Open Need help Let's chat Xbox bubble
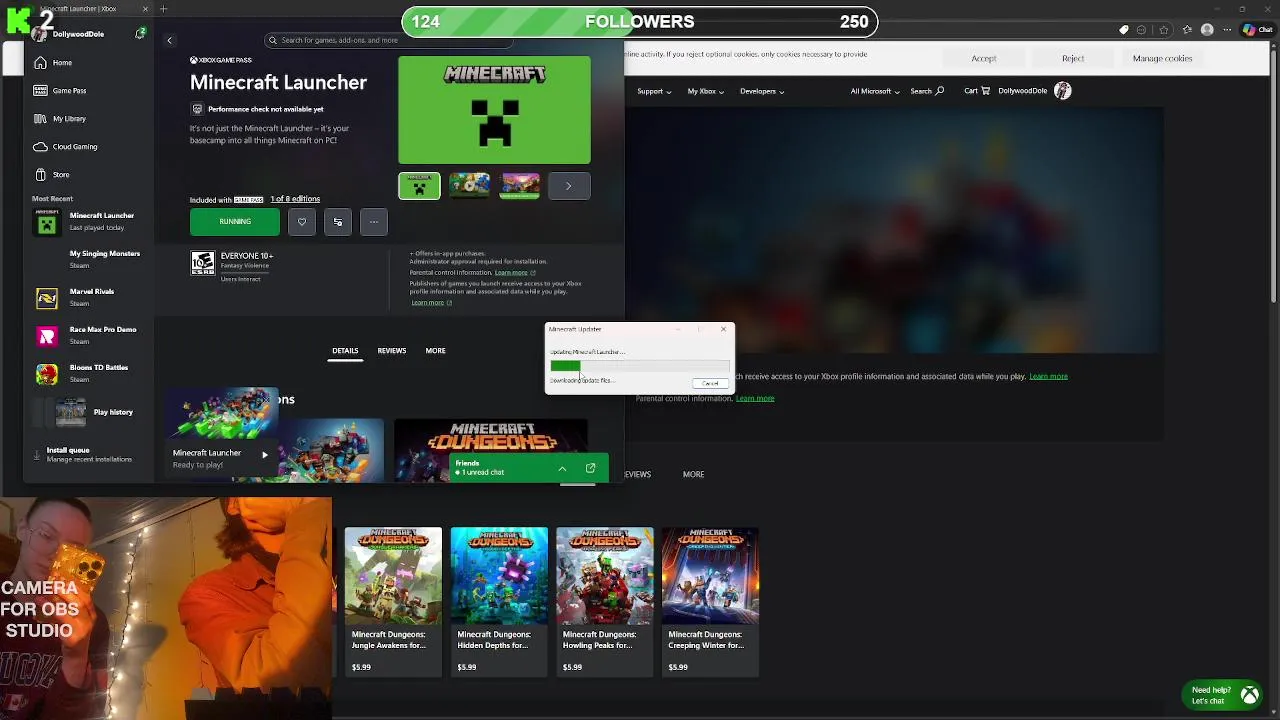This screenshot has height=720, width=1280. pyautogui.click(x=1223, y=695)
